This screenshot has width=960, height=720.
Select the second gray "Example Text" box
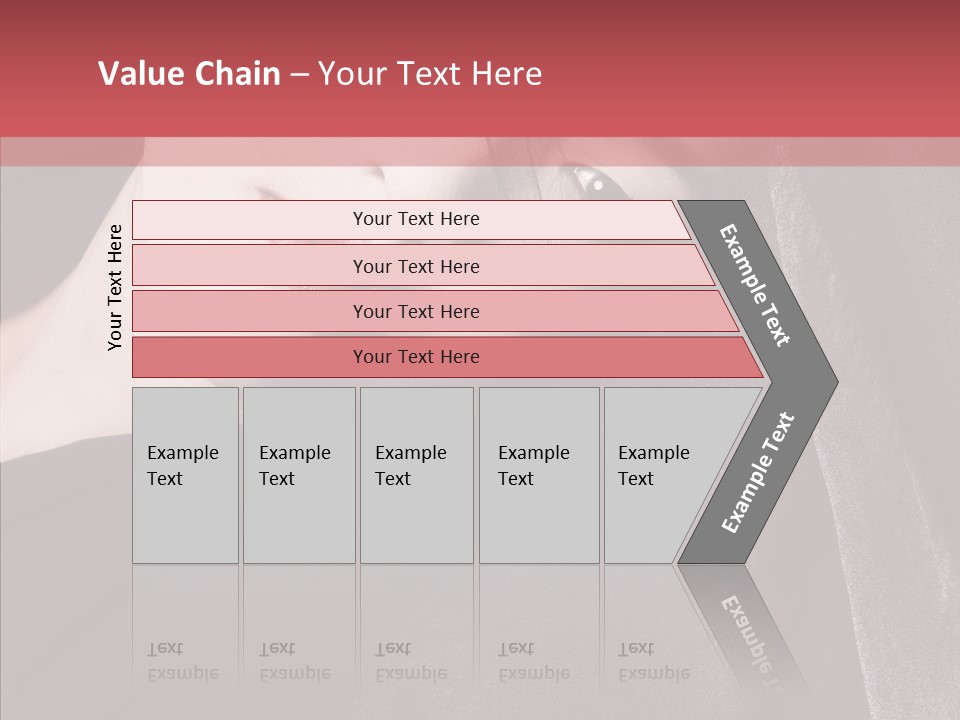(x=299, y=475)
